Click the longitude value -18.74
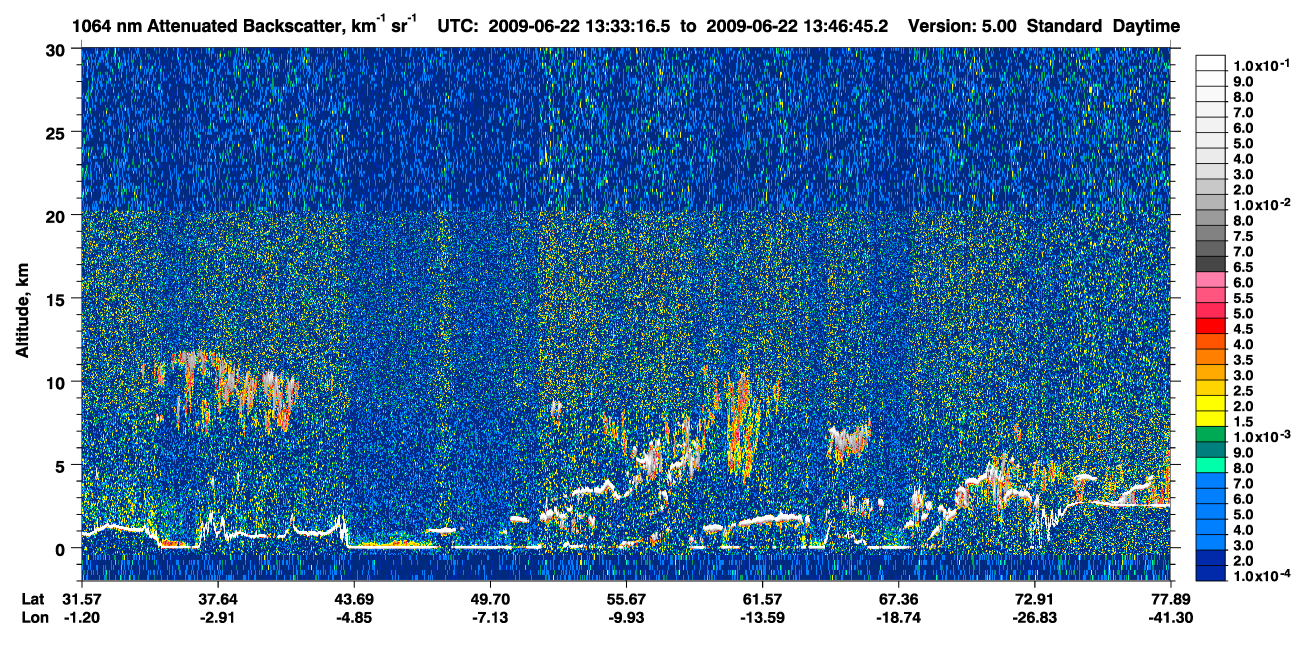1300x667 pixels. pos(898,617)
